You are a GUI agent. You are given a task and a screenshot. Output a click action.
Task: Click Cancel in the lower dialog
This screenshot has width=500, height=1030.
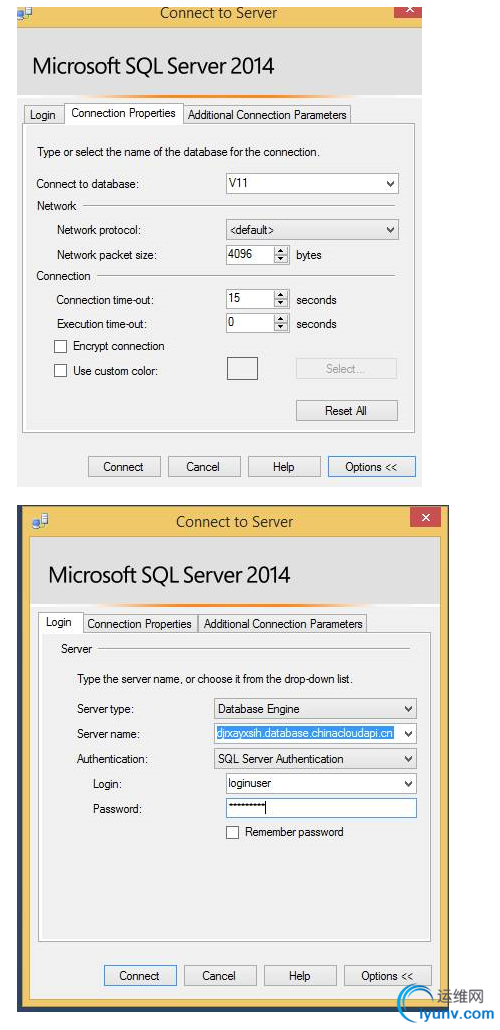pyautogui.click(x=219, y=975)
